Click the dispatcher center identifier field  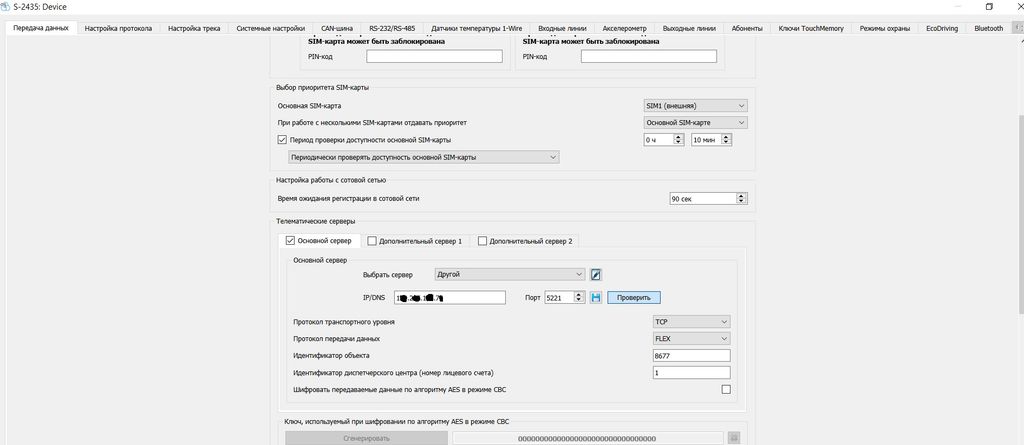[692, 372]
